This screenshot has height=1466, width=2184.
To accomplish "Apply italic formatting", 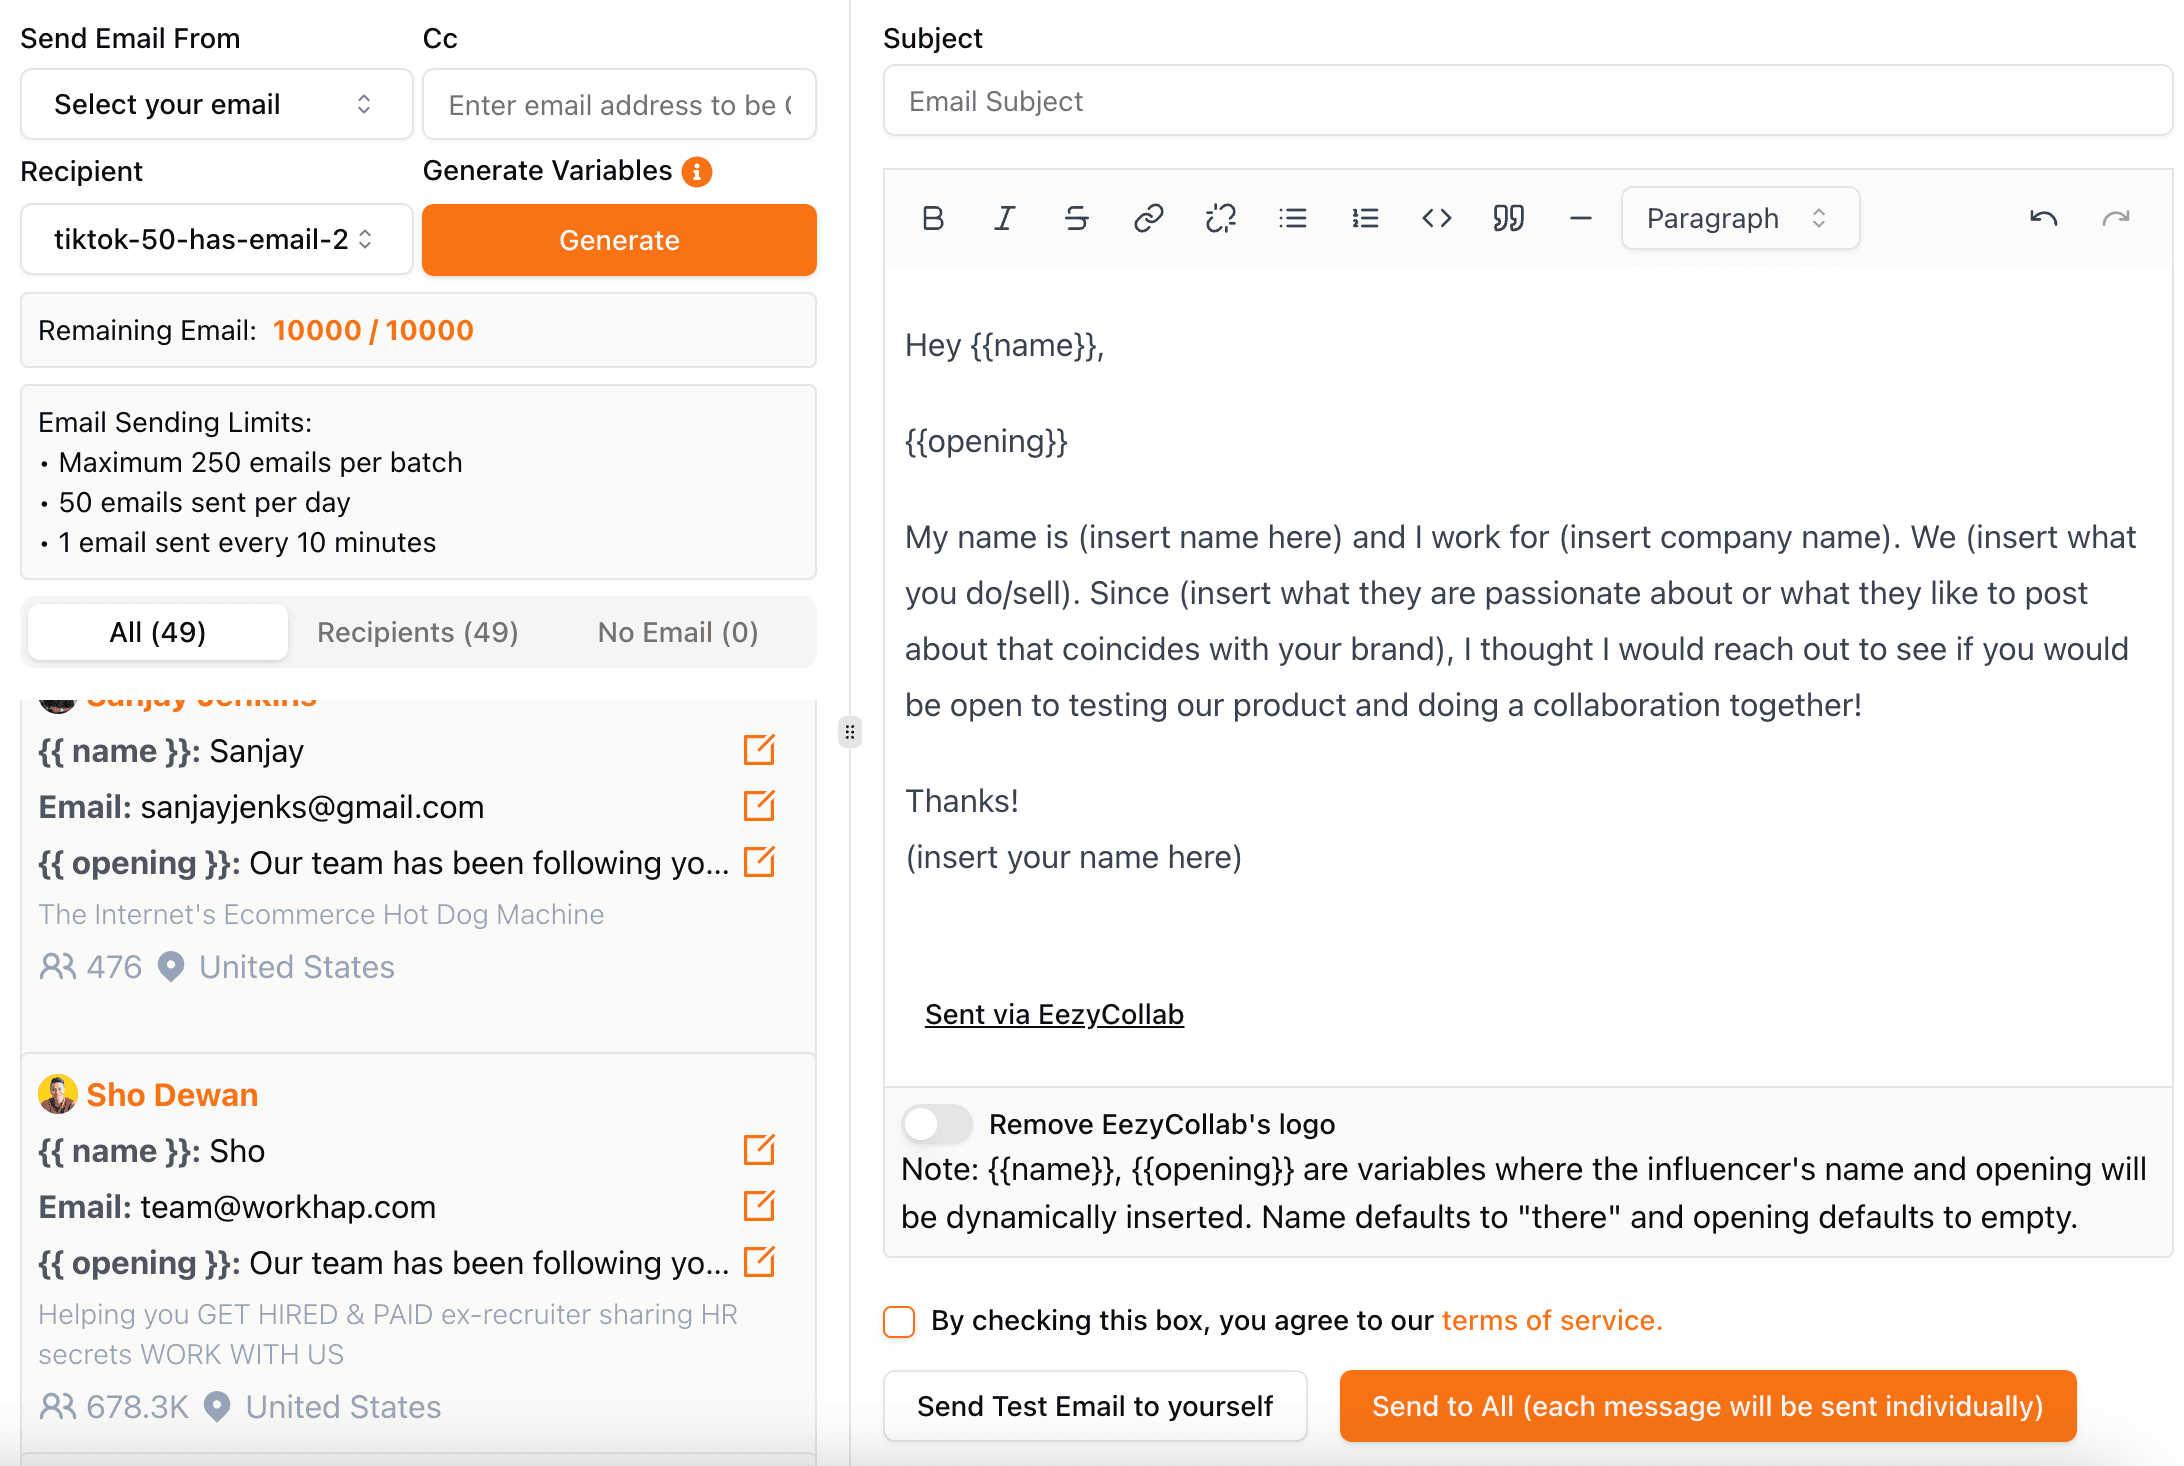I will (1004, 218).
